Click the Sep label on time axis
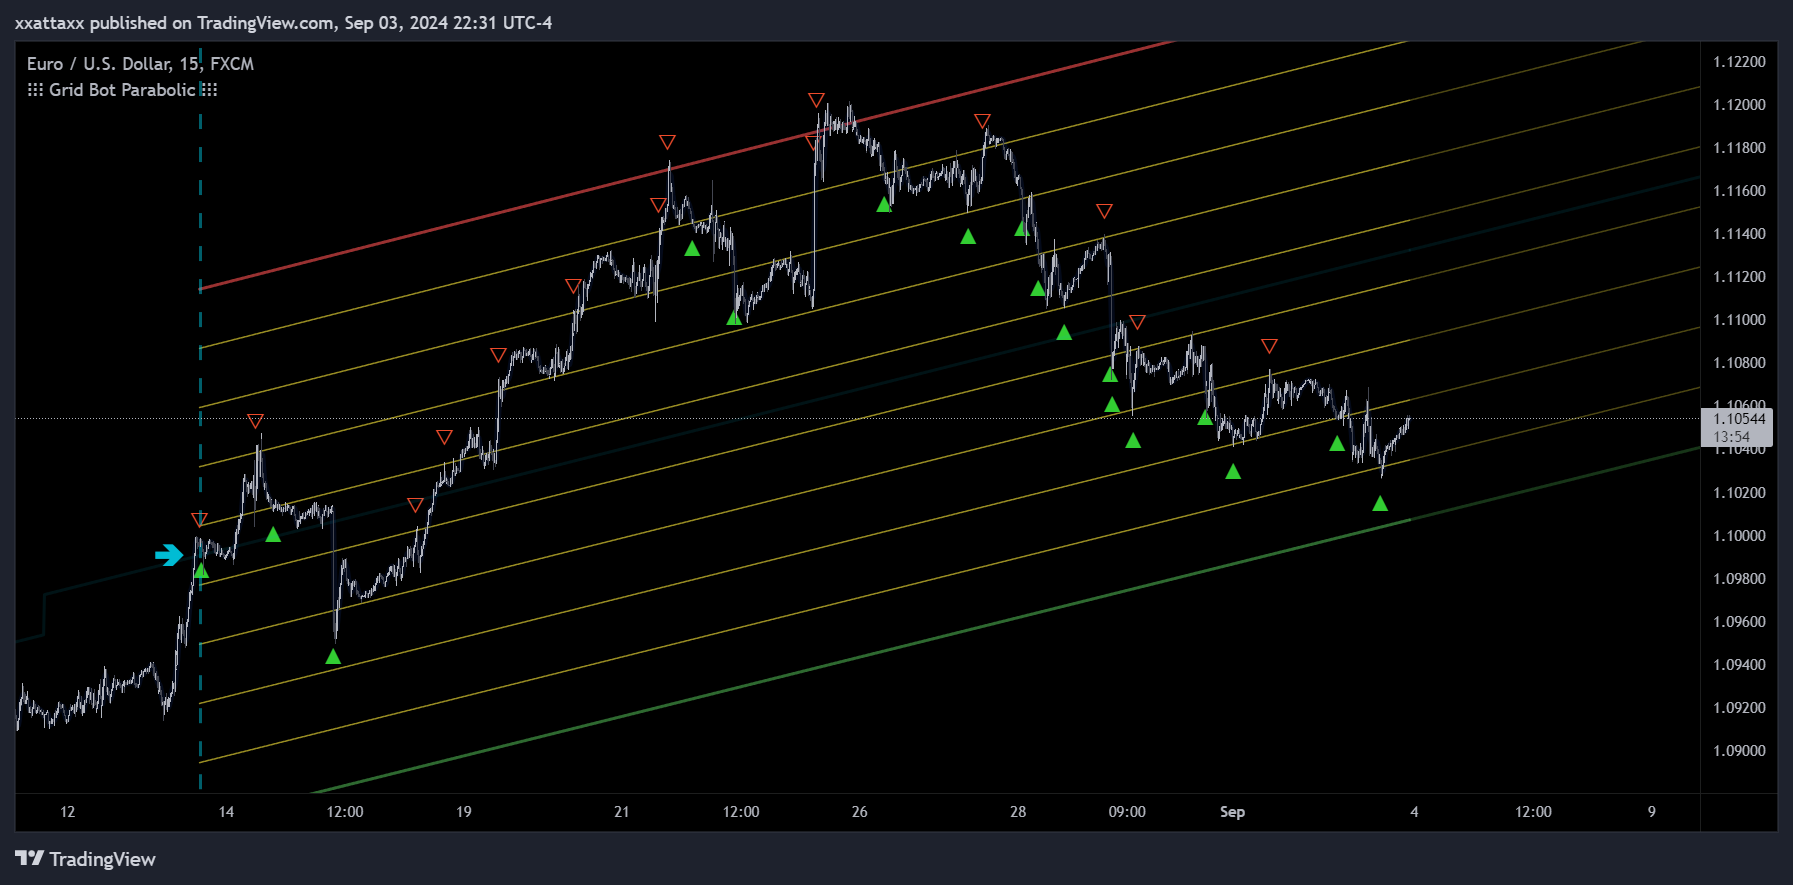 coord(1232,812)
